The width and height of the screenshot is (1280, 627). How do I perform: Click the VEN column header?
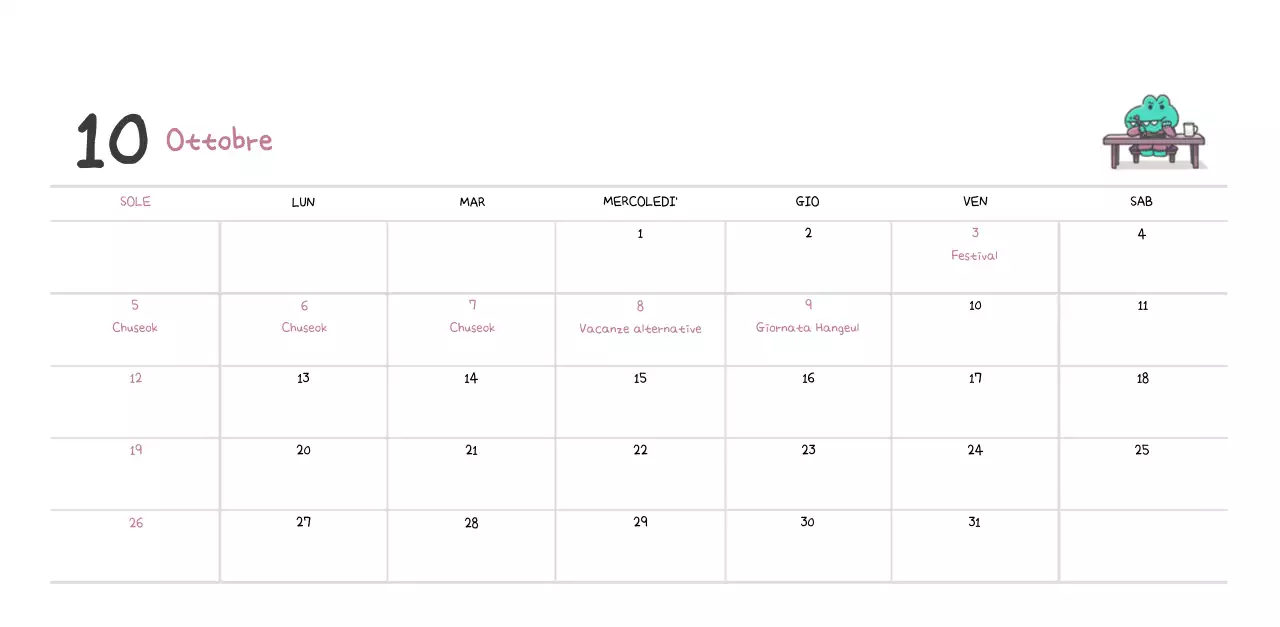pos(975,201)
